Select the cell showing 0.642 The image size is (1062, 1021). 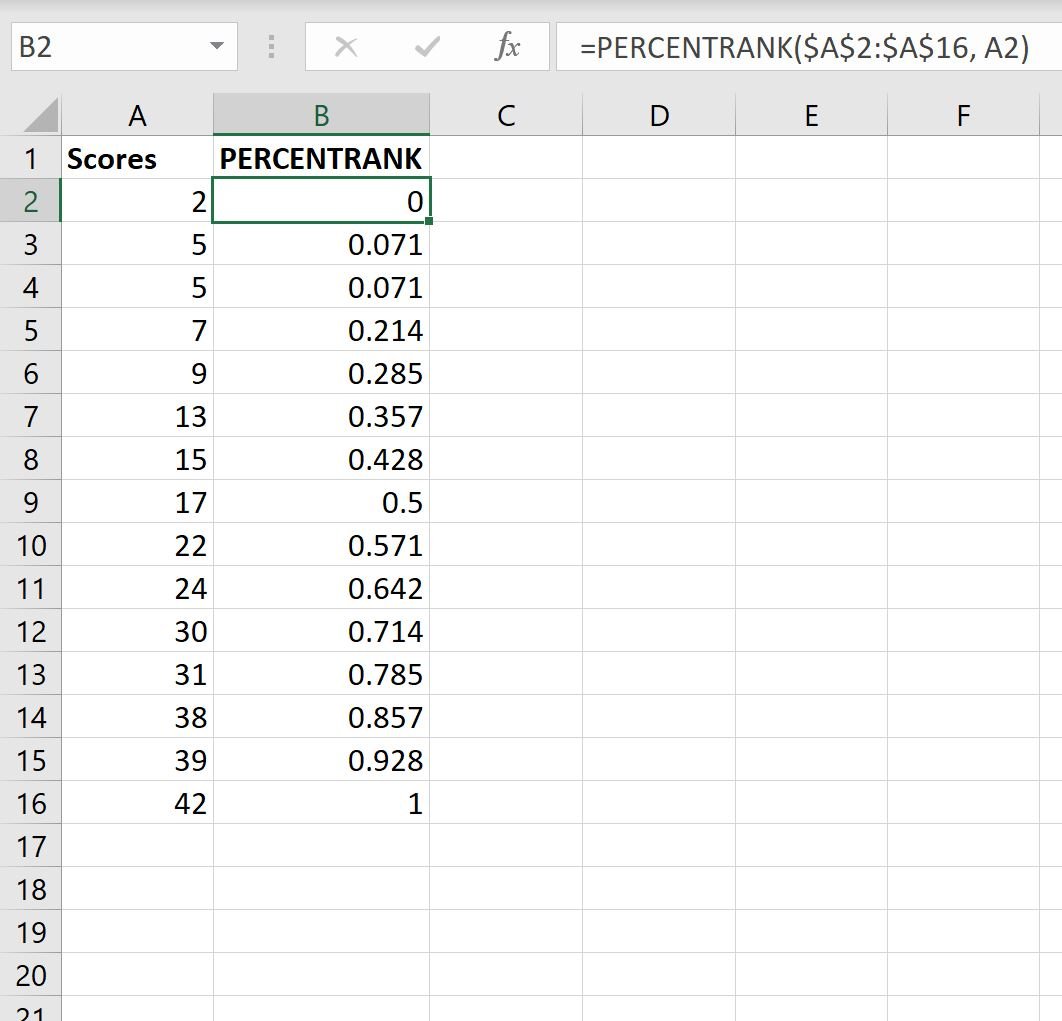coord(322,587)
